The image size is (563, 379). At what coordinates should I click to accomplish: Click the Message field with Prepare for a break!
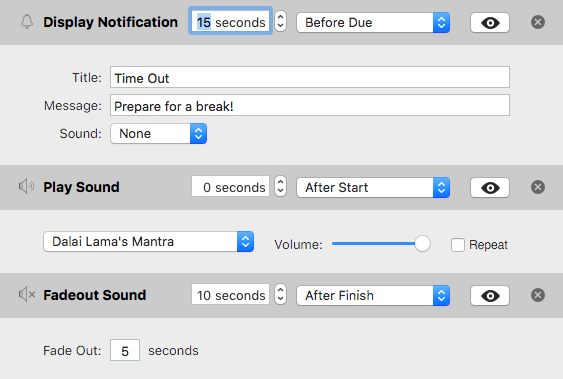(x=310, y=105)
